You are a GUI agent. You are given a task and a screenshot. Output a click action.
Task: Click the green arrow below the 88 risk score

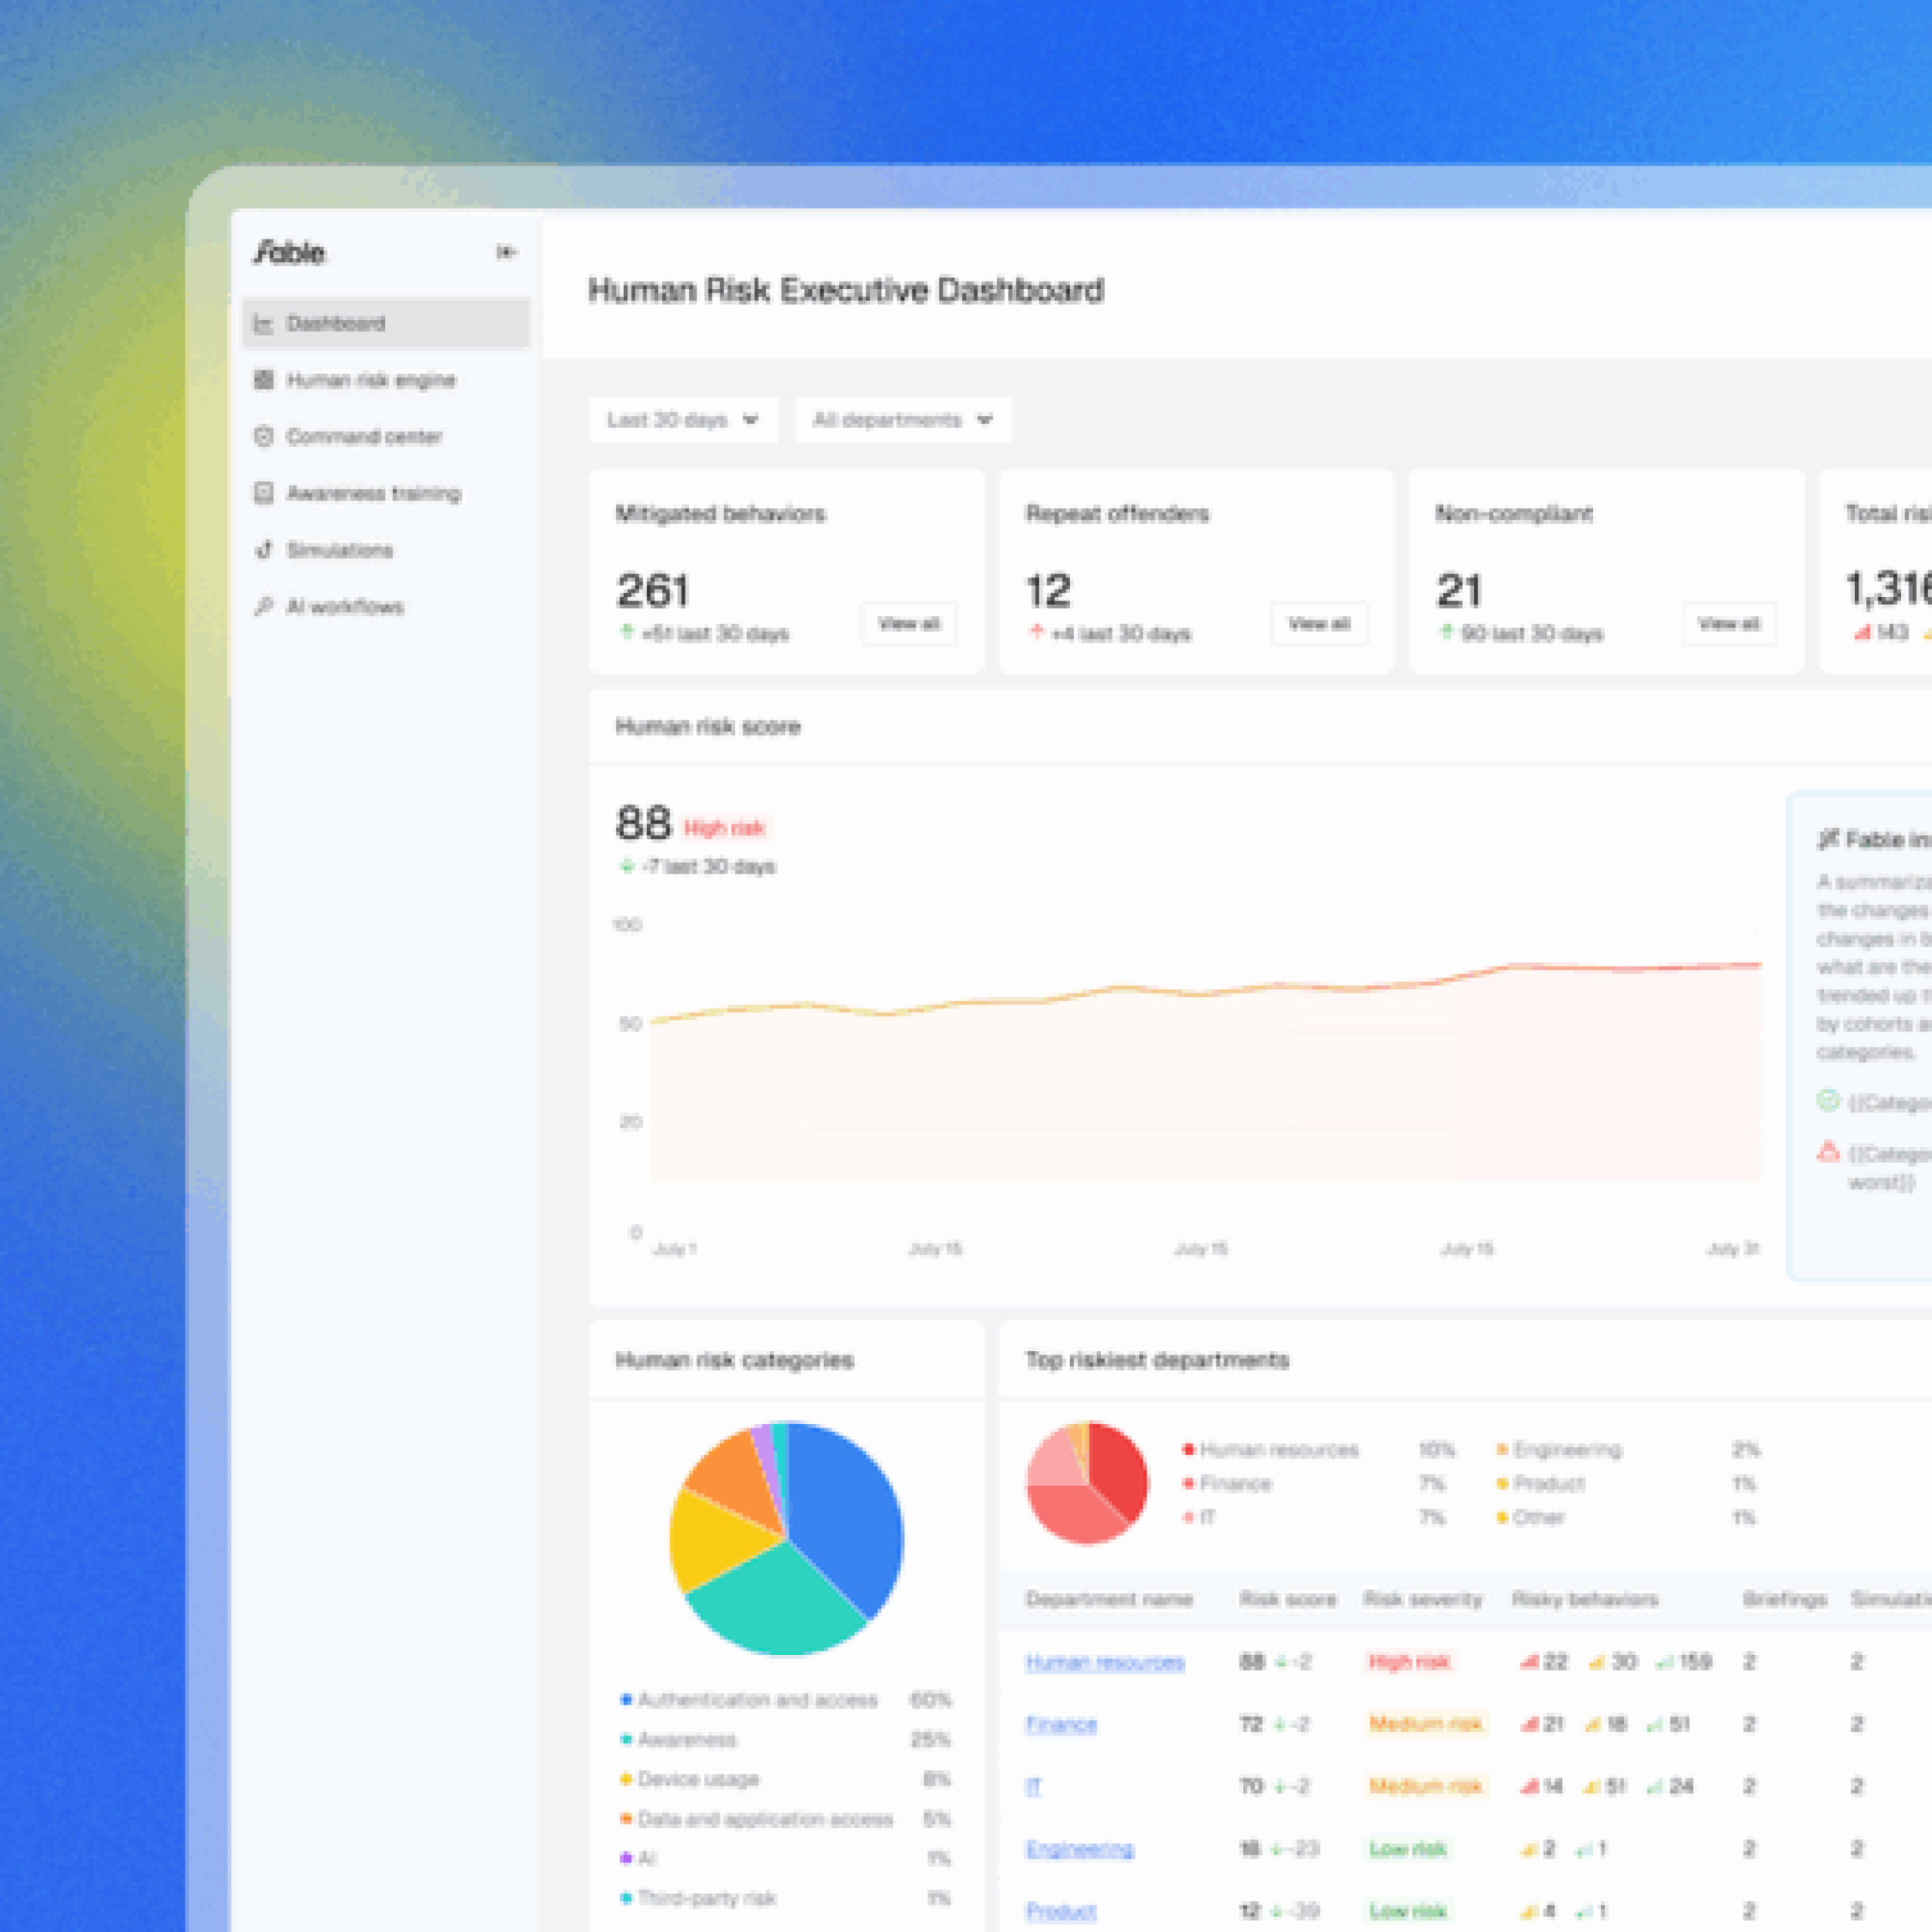point(627,866)
